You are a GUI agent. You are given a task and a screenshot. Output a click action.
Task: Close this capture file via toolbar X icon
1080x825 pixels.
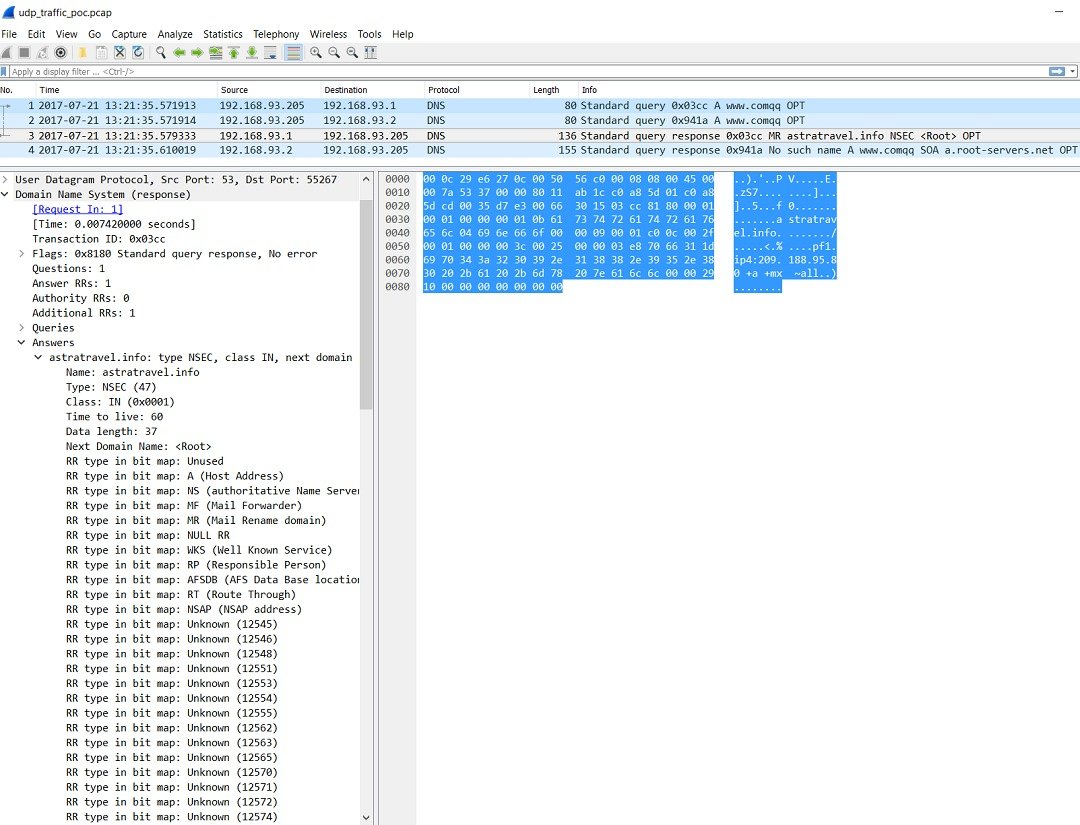coord(120,52)
